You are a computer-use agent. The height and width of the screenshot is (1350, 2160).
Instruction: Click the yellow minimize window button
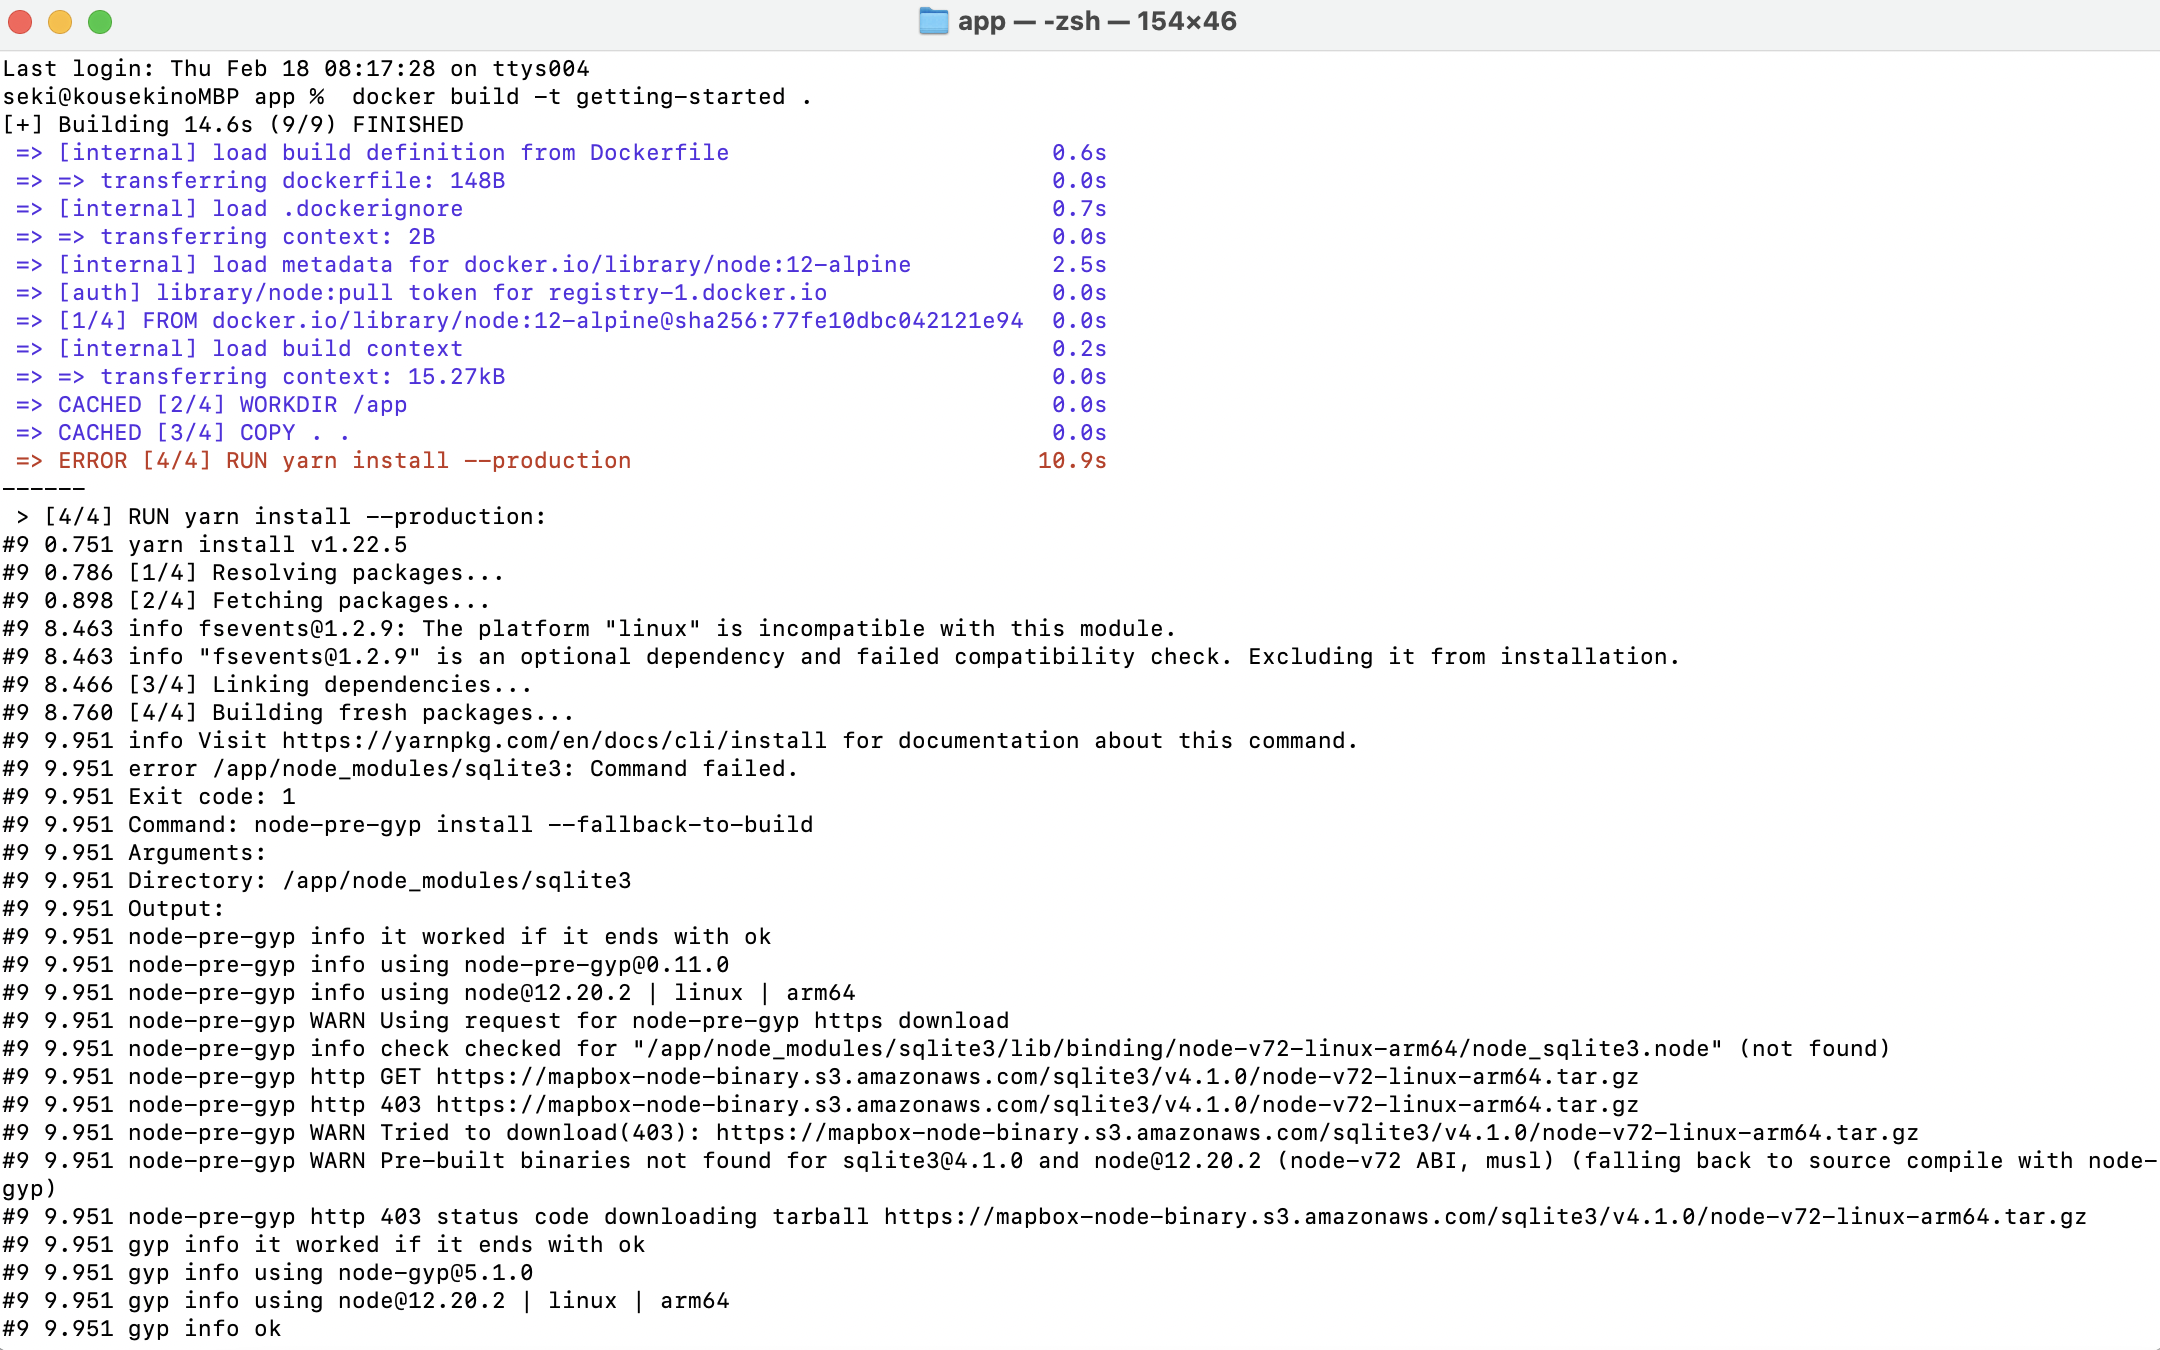tap(60, 21)
